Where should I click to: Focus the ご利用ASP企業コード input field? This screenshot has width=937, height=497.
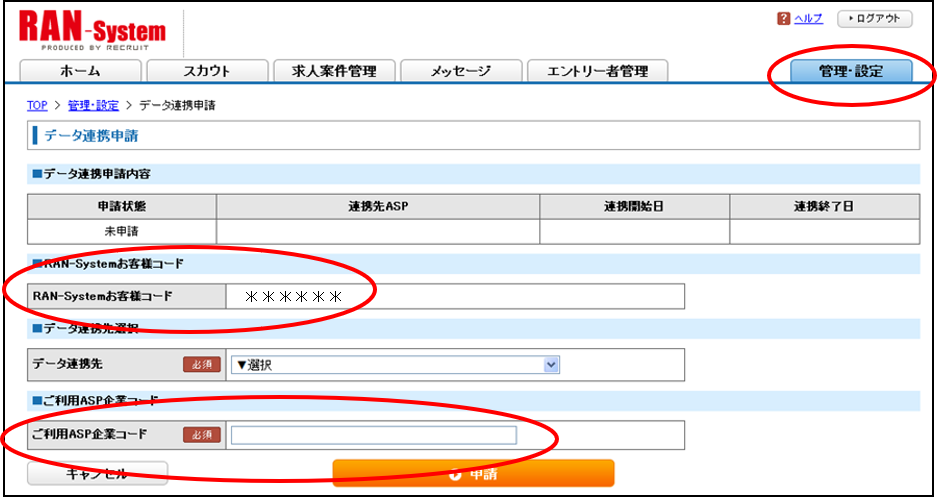pos(374,435)
